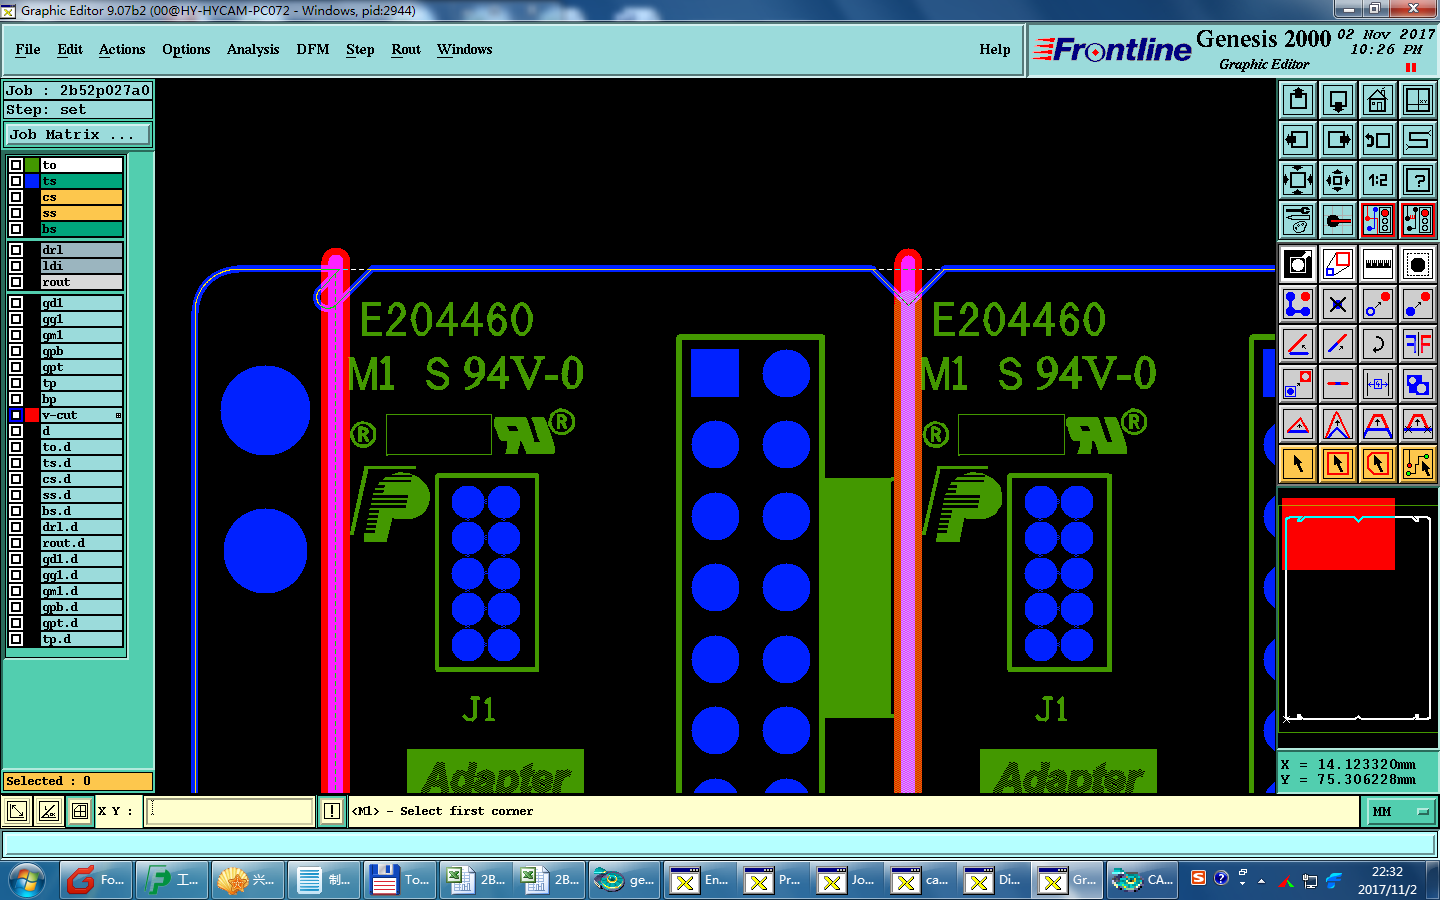Click the home view icon
This screenshot has width=1440, height=900.
1378,100
